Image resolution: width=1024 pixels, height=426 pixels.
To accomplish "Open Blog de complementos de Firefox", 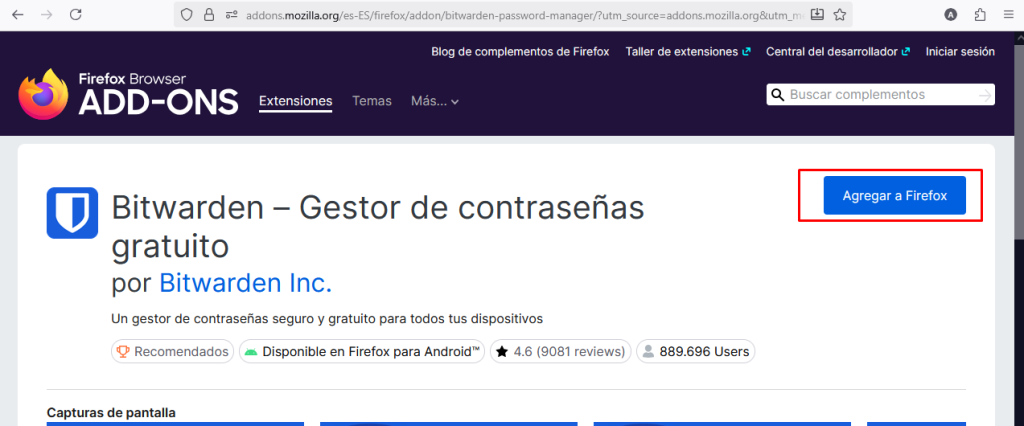I will pyautogui.click(x=520, y=51).
